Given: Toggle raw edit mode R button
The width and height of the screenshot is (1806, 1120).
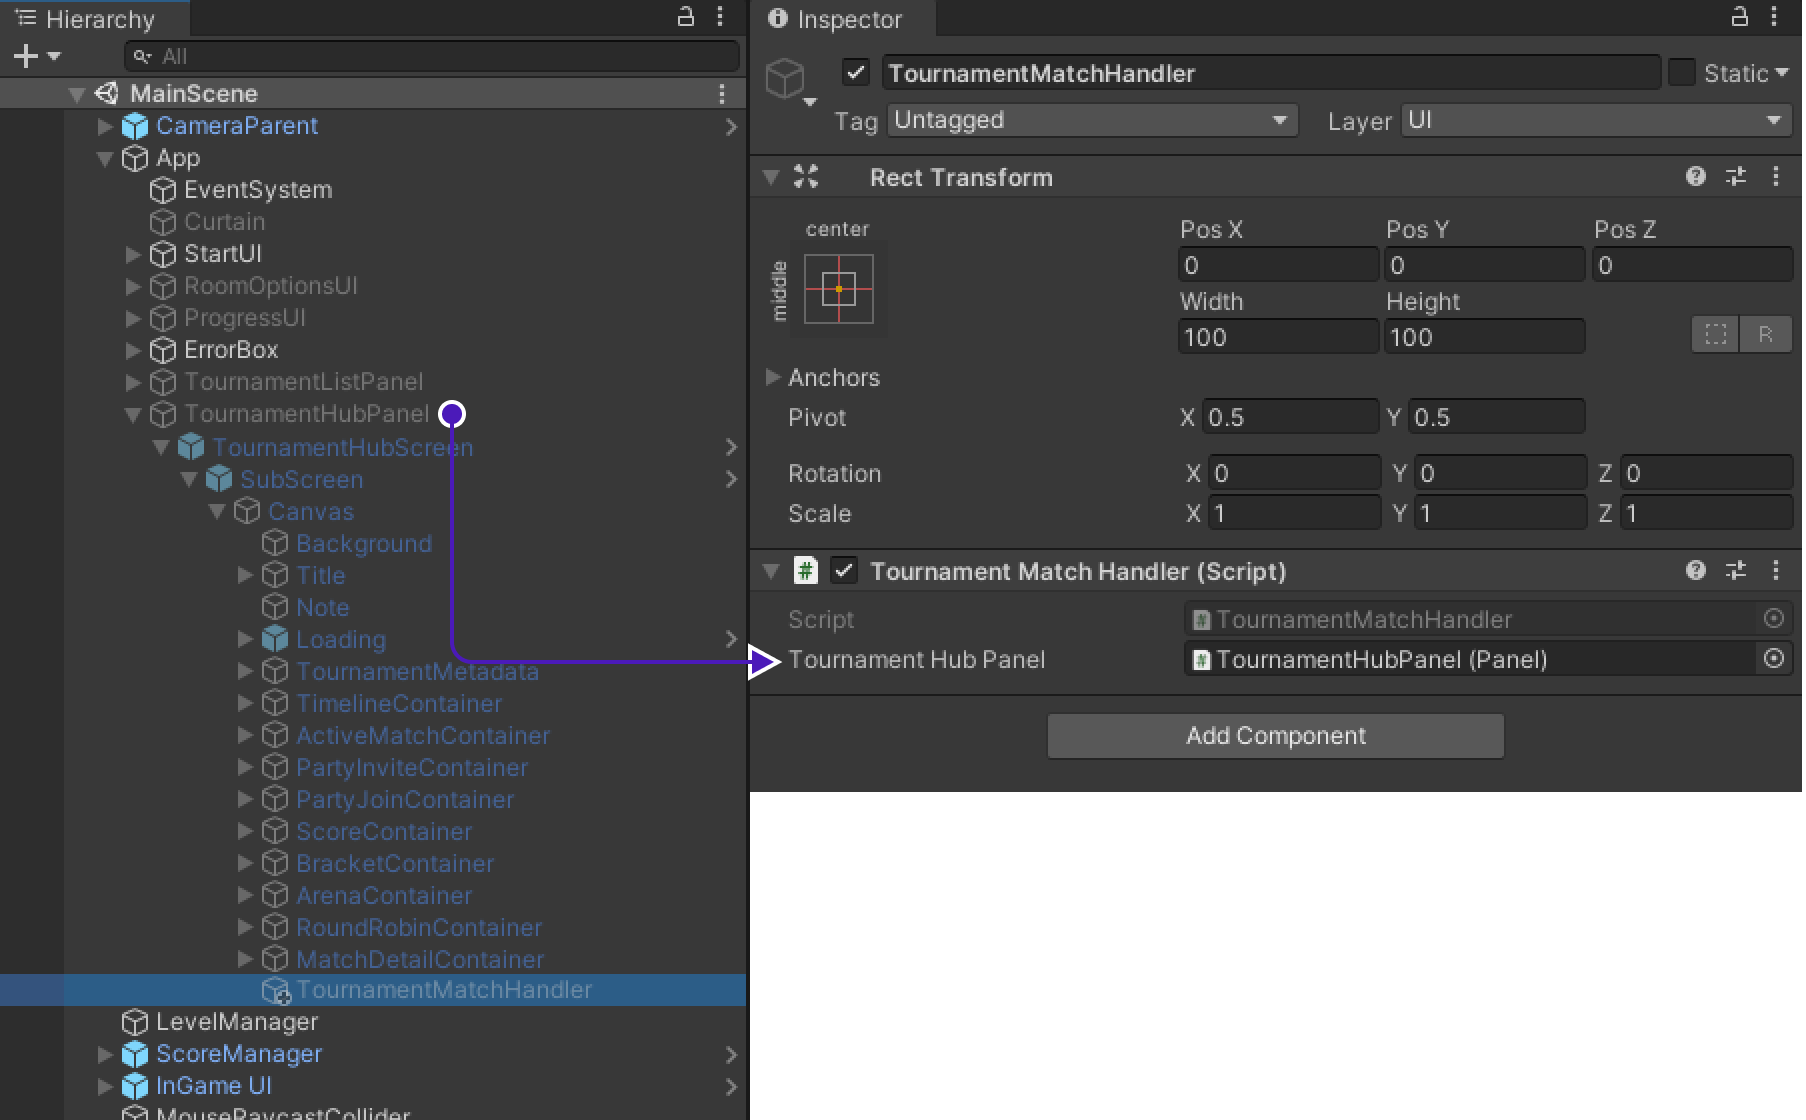Looking at the screenshot, I should [x=1765, y=335].
